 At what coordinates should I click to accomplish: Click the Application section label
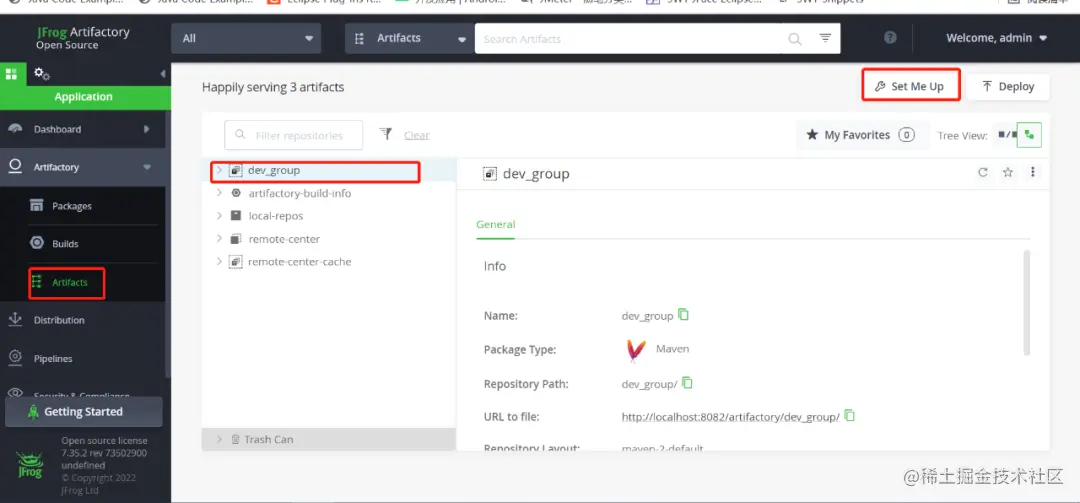(x=83, y=96)
